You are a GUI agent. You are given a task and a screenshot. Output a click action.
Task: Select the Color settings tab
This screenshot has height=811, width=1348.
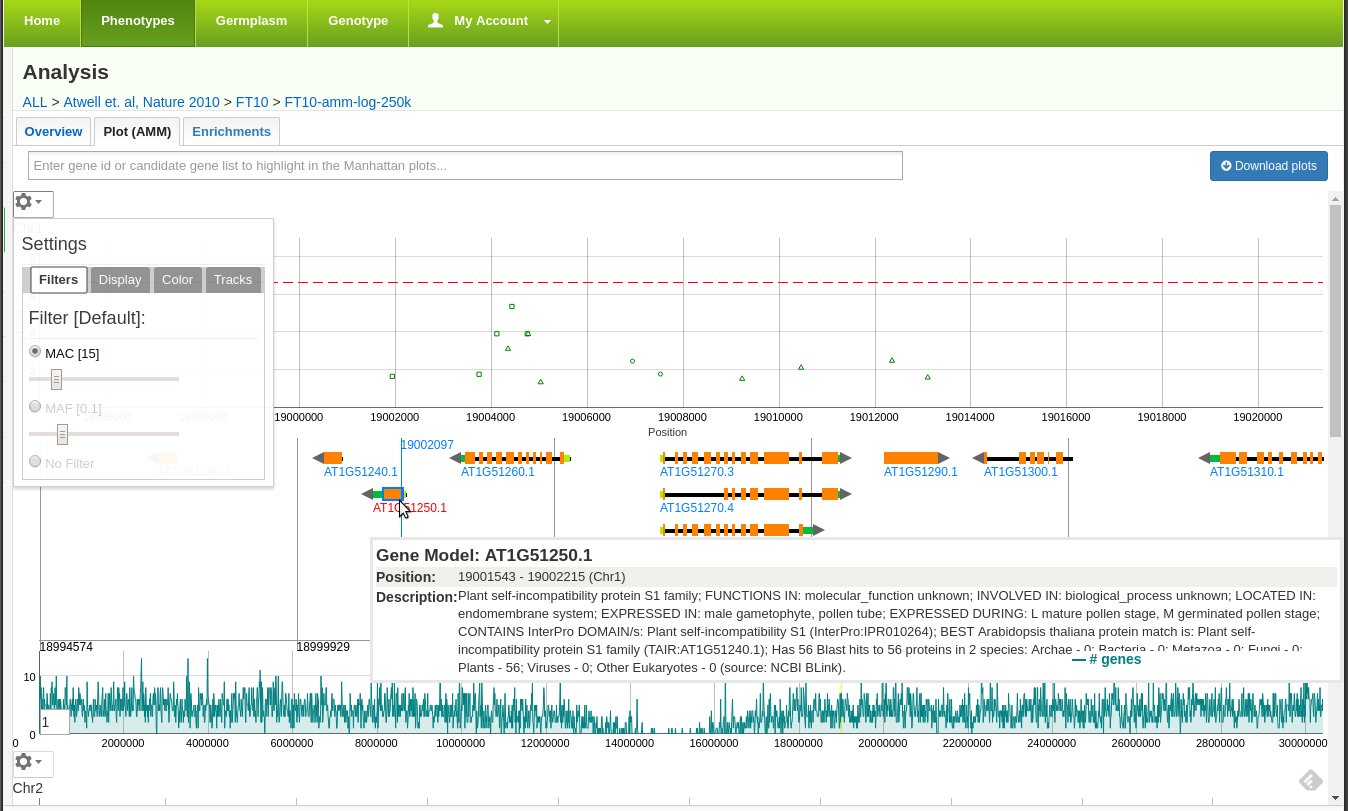(177, 280)
